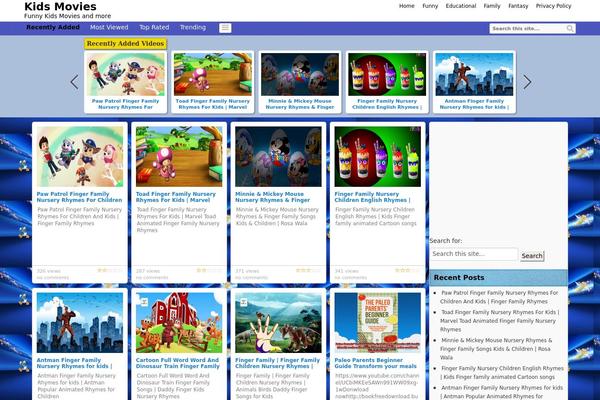Viewport: 600px width, 400px height.
Task: Switch to Most Viewed tab
Action: [109, 28]
